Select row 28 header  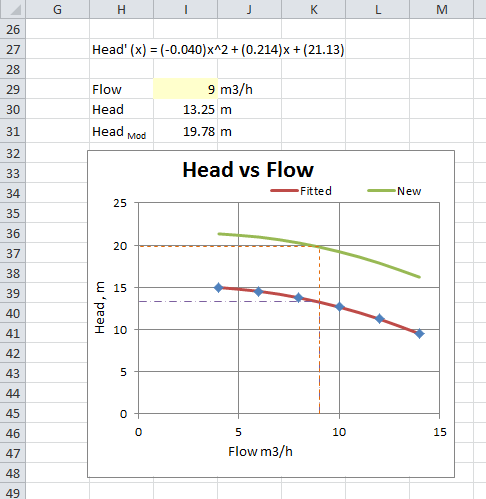click(x=13, y=69)
